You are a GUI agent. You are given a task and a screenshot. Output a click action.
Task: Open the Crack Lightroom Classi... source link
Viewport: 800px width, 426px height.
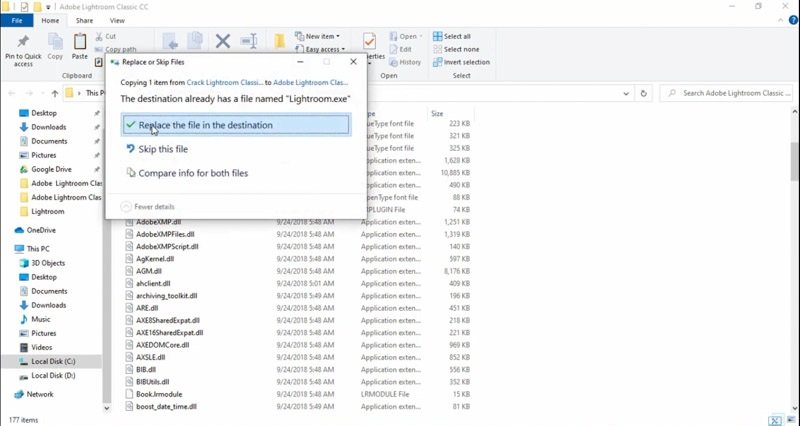click(x=225, y=82)
